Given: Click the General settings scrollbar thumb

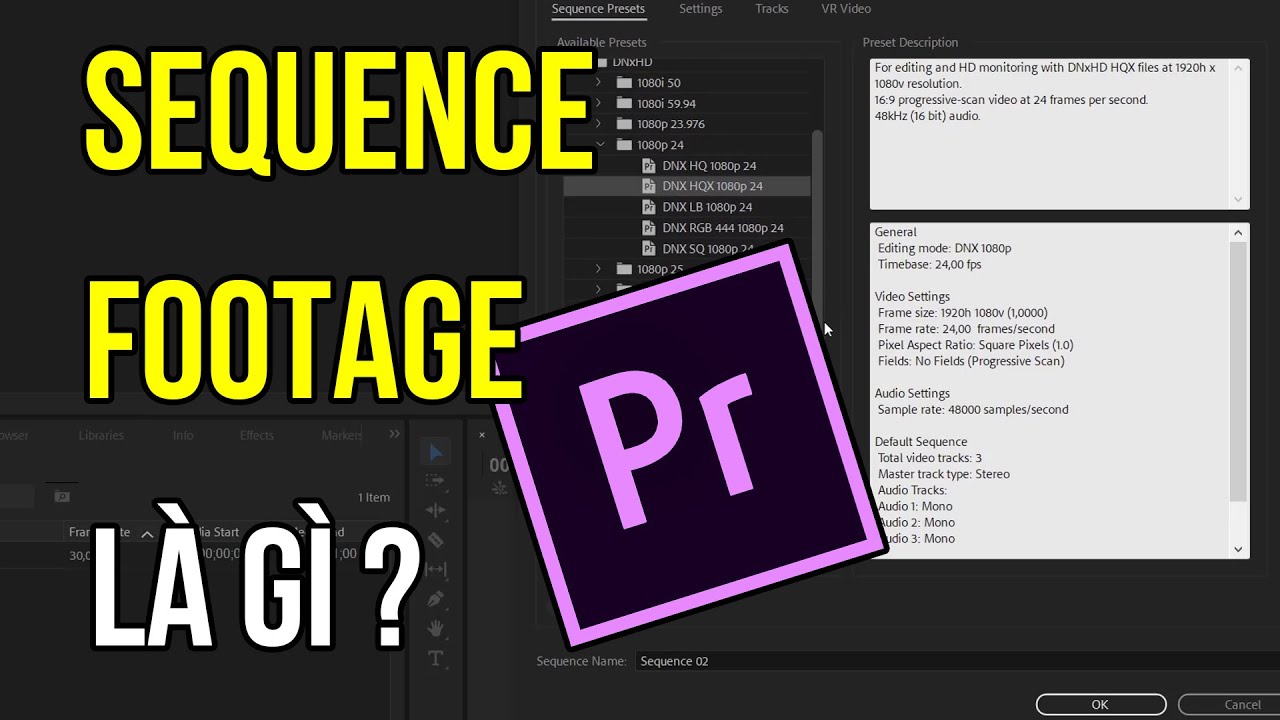Looking at the screenshot, I should pyautogui.click(x=1238, y=370).
